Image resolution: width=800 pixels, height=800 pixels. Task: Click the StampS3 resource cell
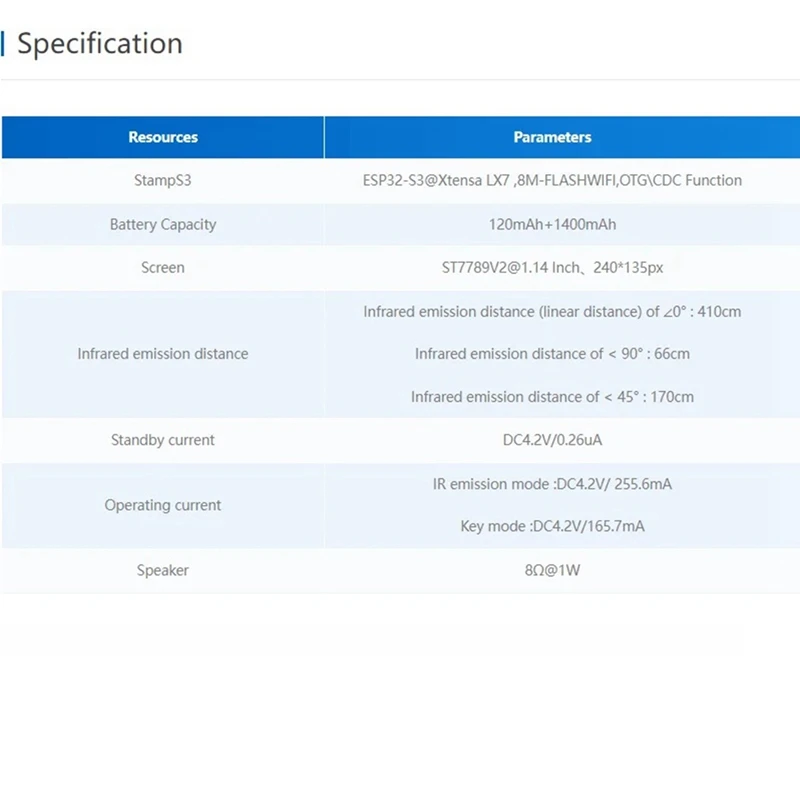pyautogui.click(x=163, y=181)
